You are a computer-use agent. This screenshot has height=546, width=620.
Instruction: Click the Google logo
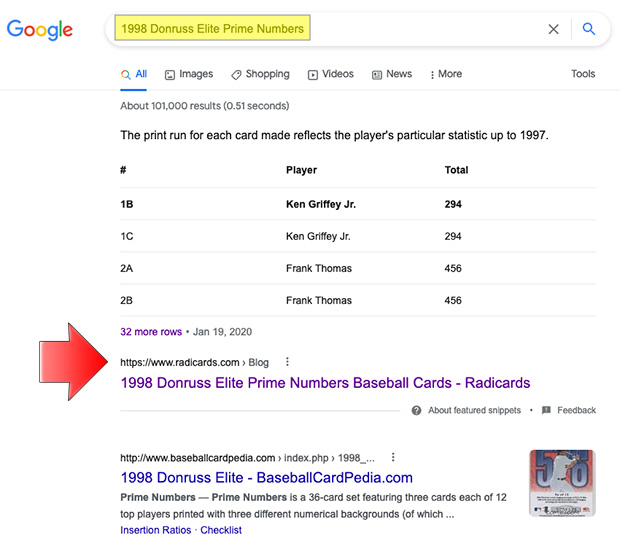pos(40,30)
